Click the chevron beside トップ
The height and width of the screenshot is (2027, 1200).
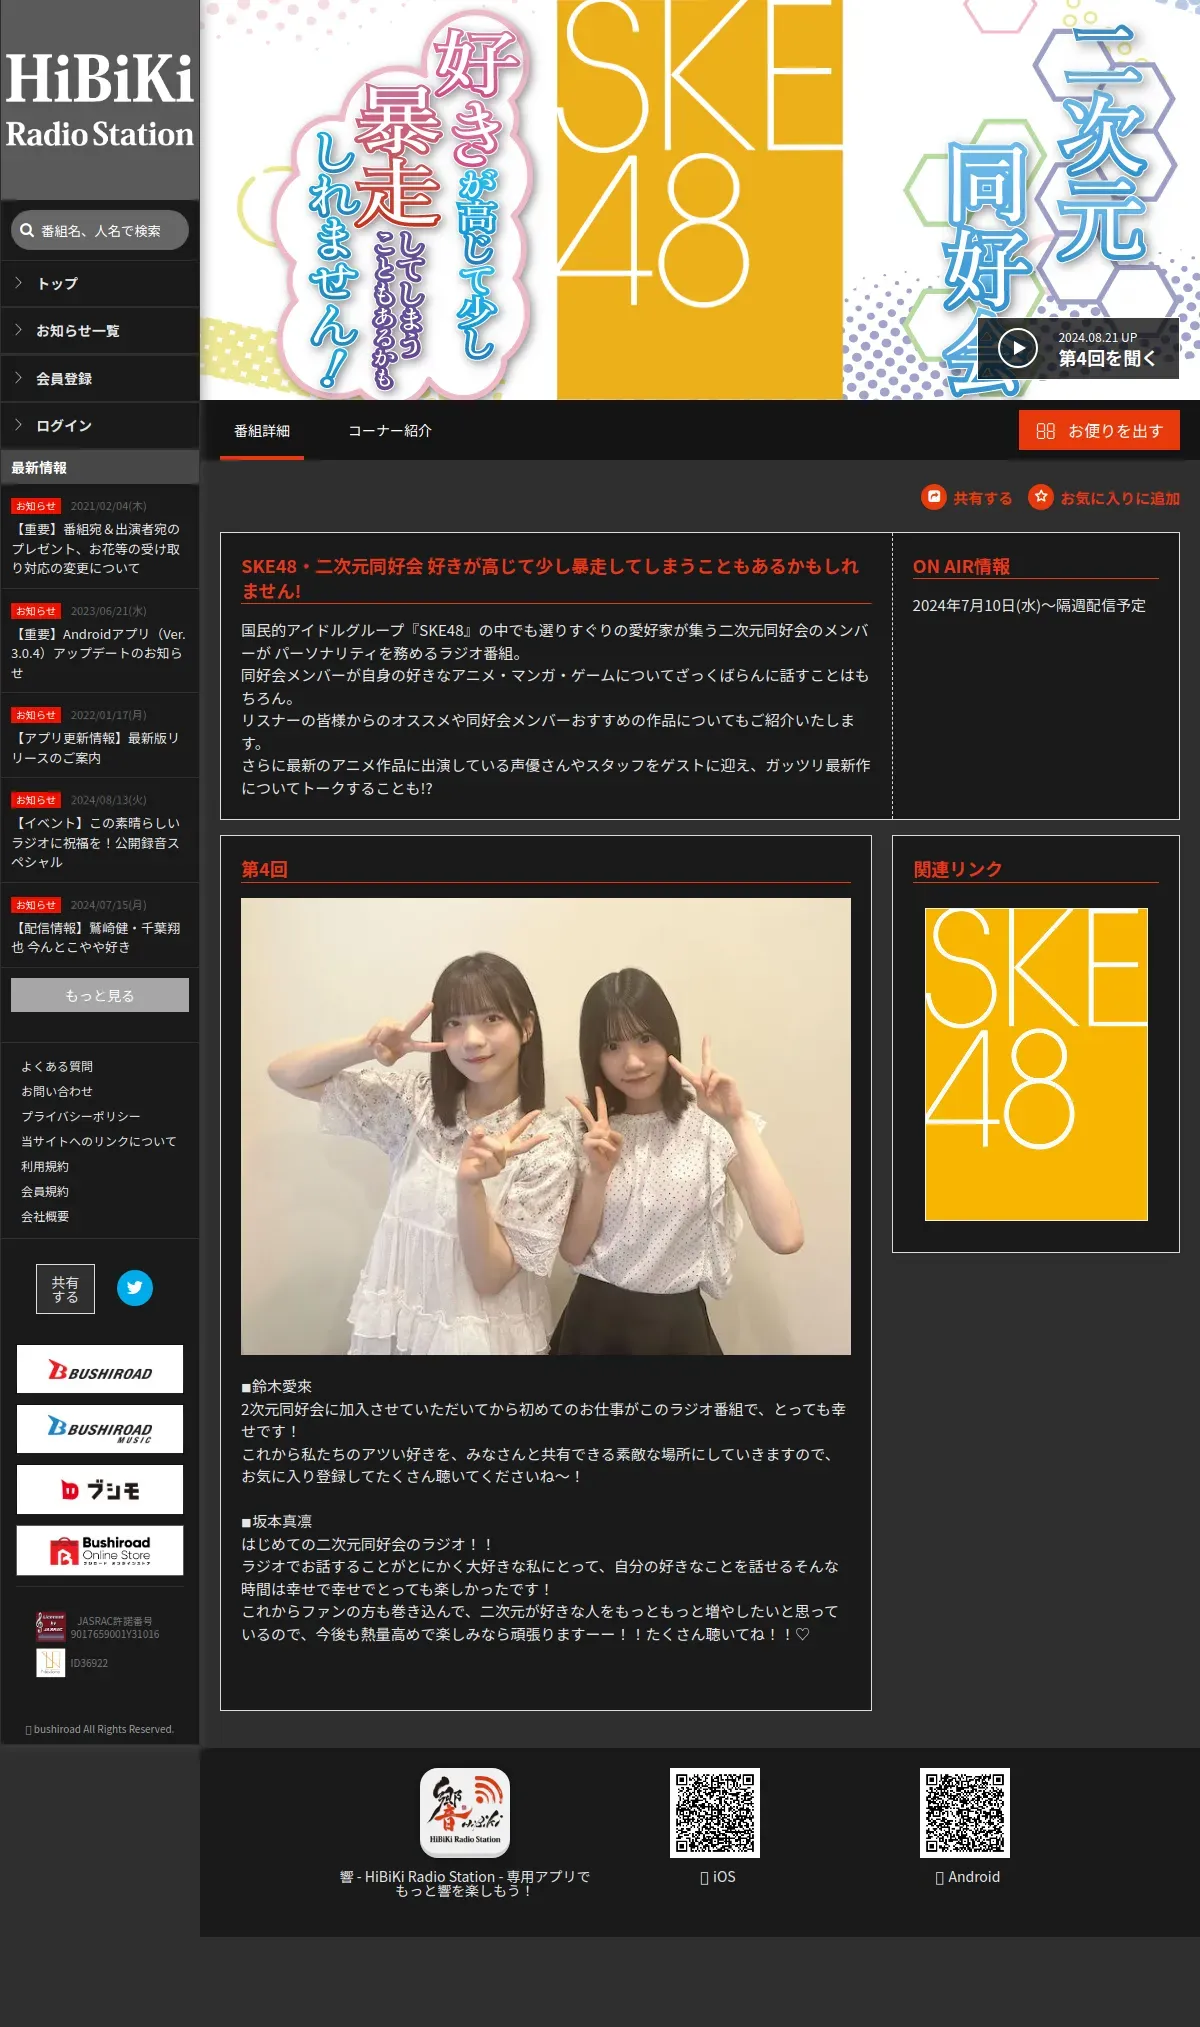18,283
